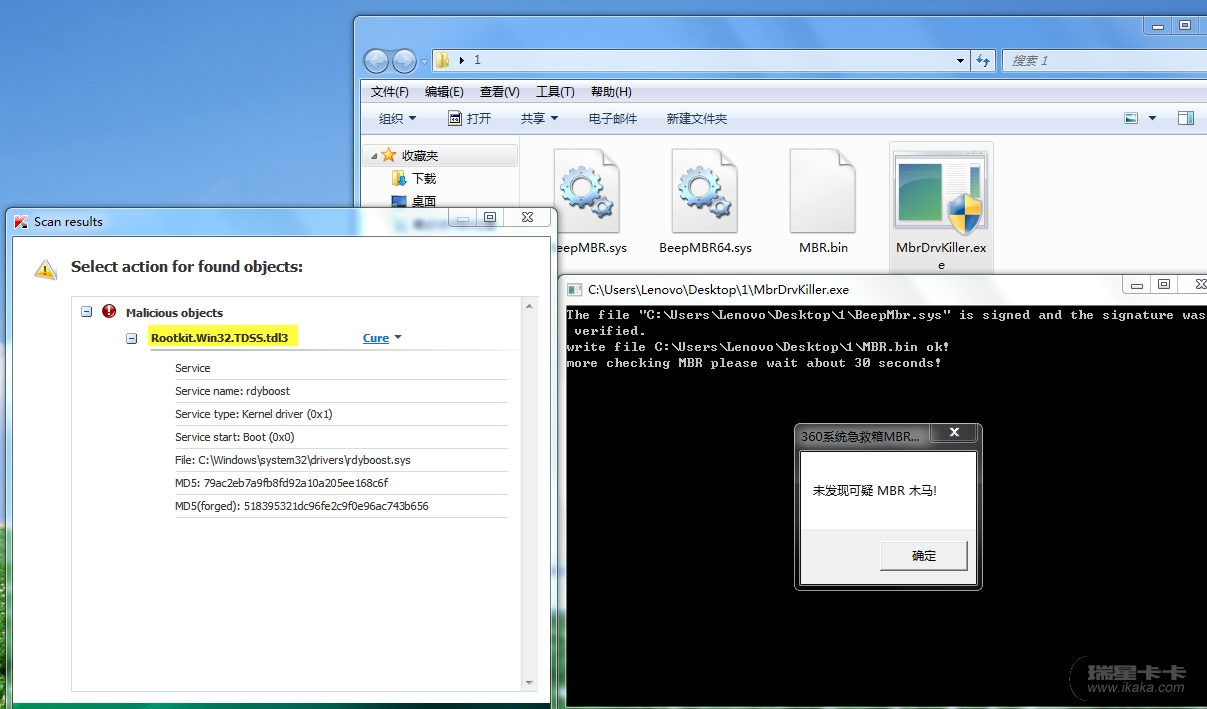Click the Service name: rdyboost row
Viewport: 1207px width, 709px height.
point(341,391)
